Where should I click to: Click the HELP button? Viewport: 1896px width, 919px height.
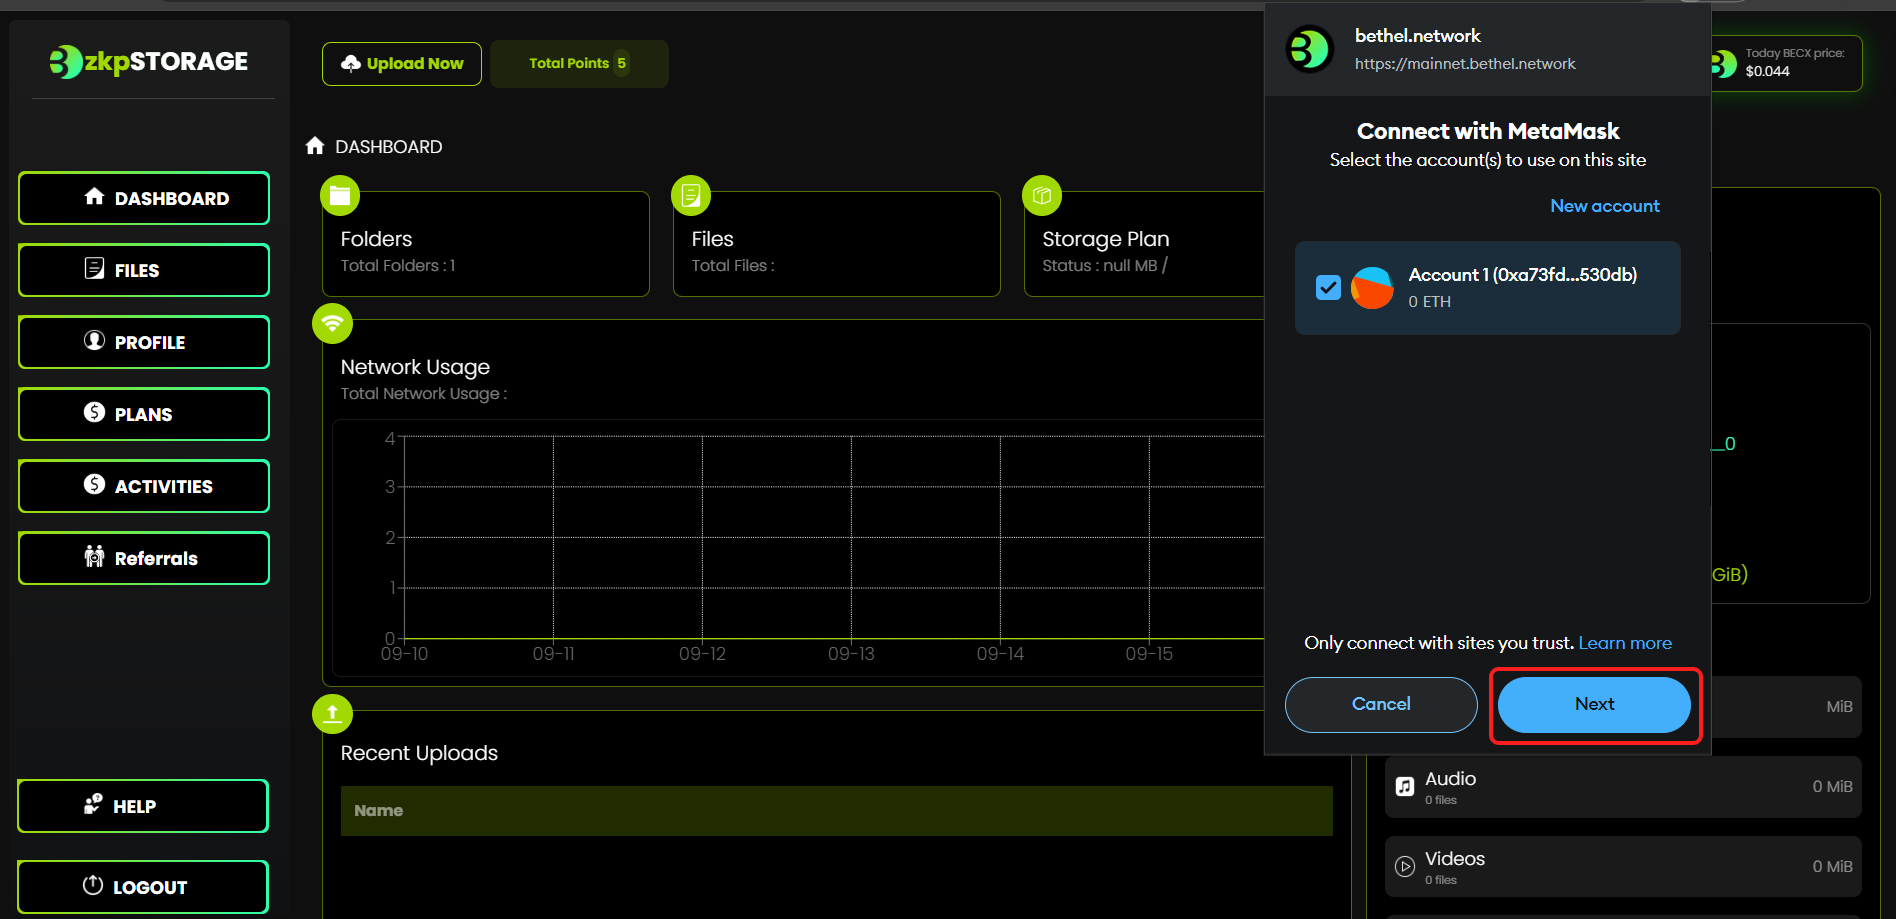143,806
